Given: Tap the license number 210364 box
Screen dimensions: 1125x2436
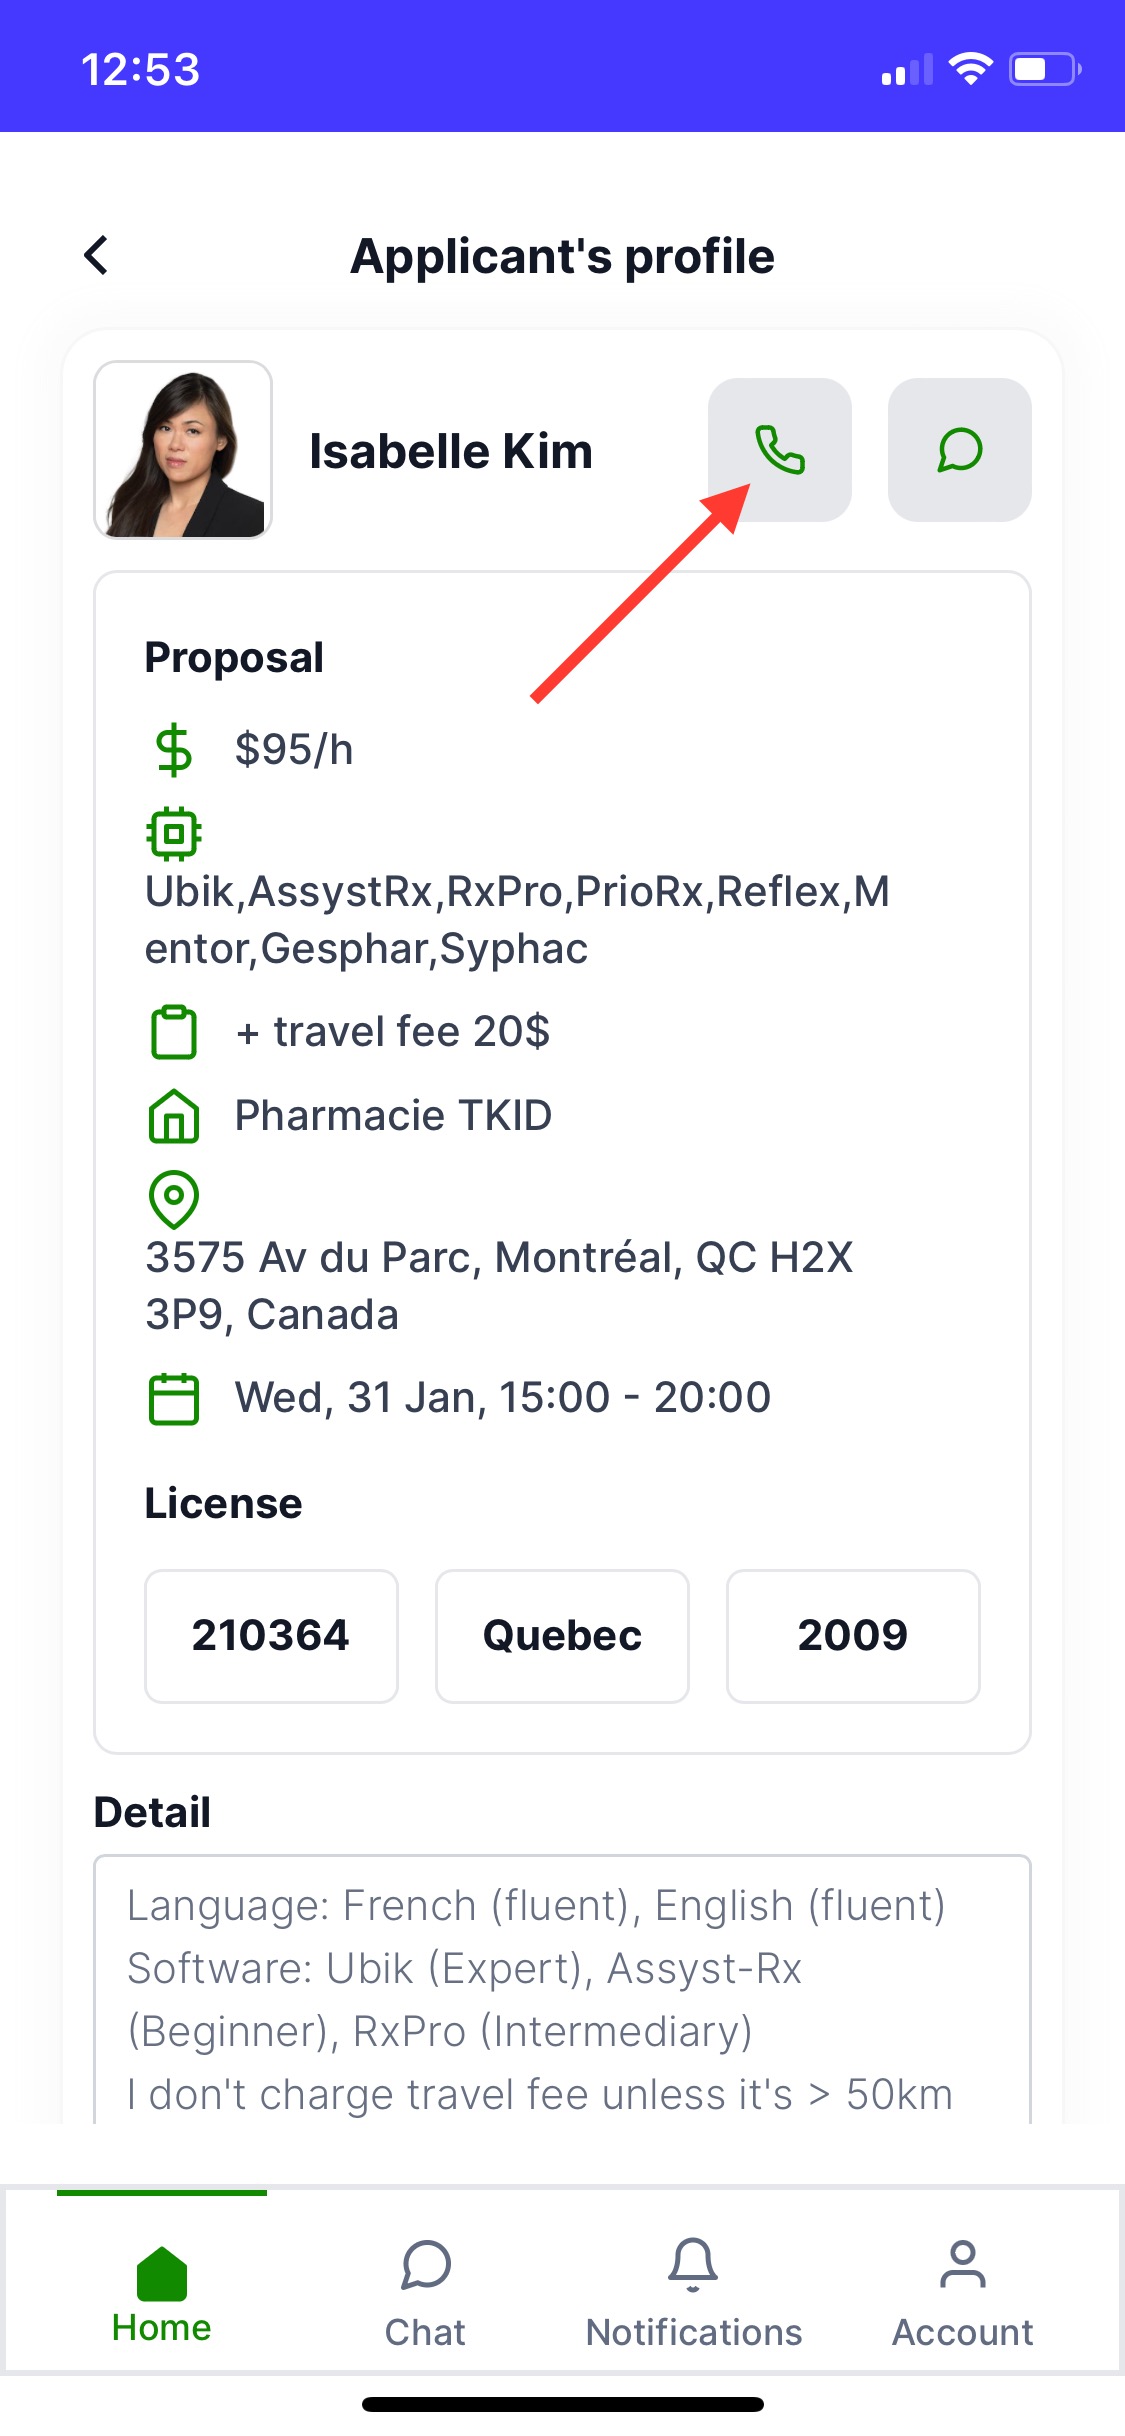Looking at the screenshot, I should tap(271, 1636).
